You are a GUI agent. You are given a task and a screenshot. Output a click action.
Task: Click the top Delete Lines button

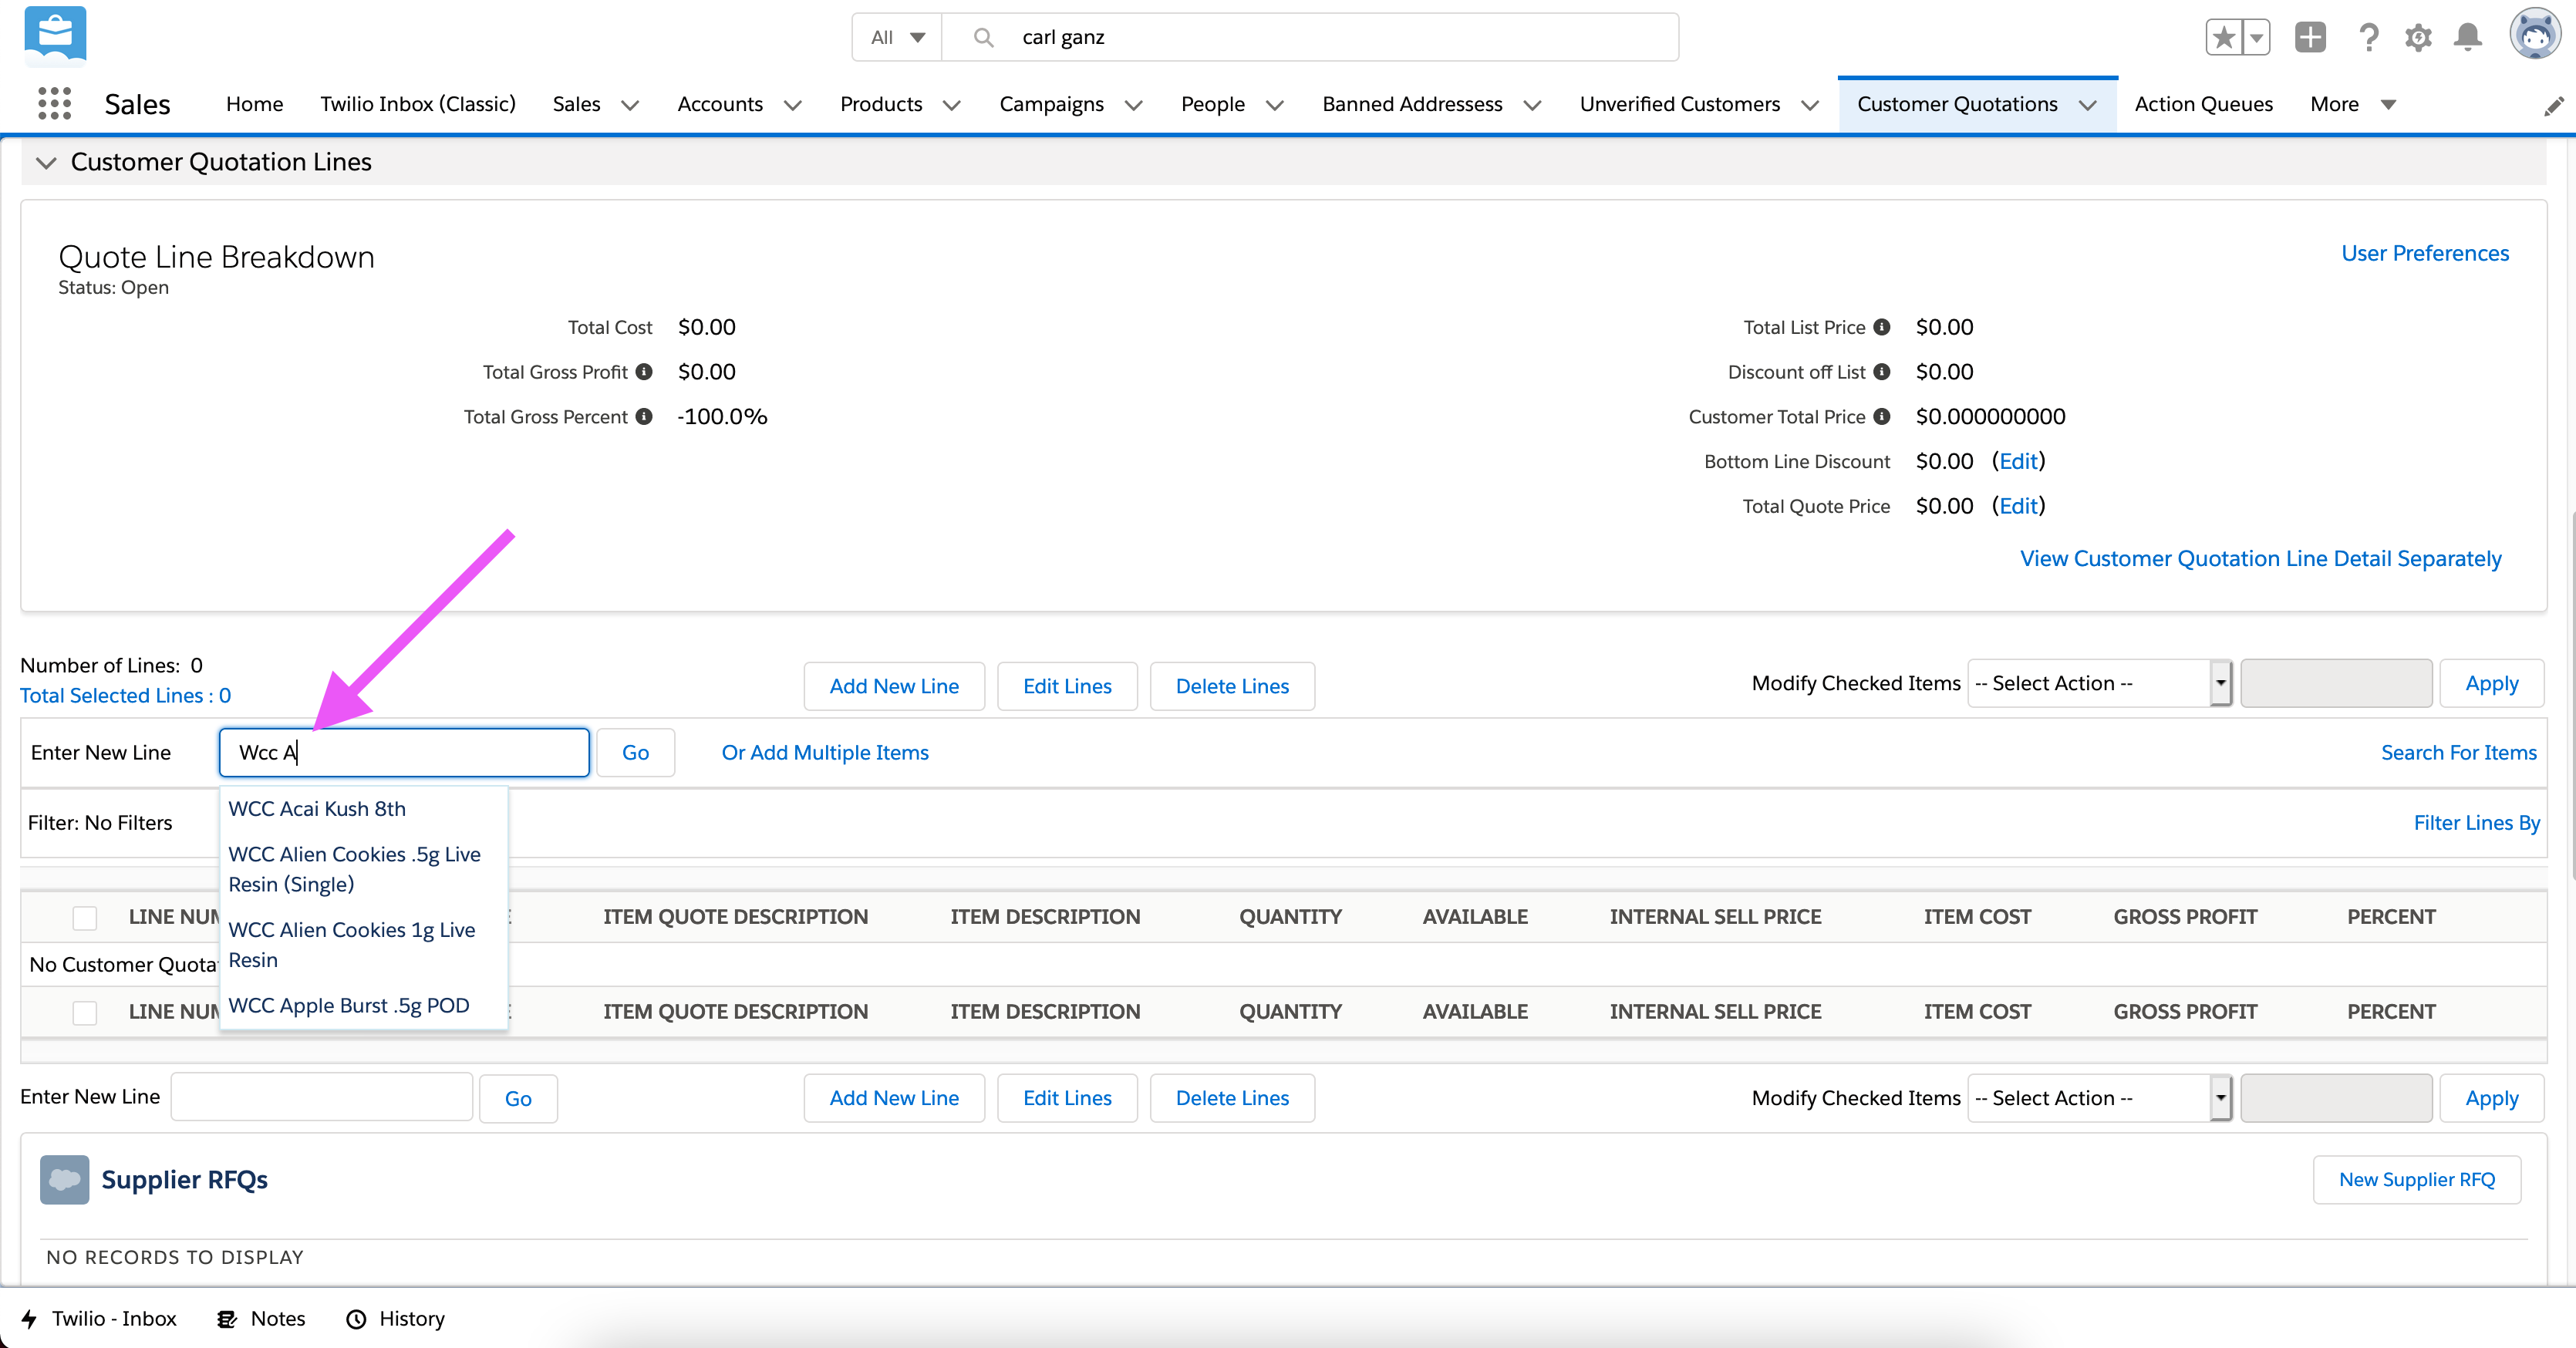[1232, 686]
